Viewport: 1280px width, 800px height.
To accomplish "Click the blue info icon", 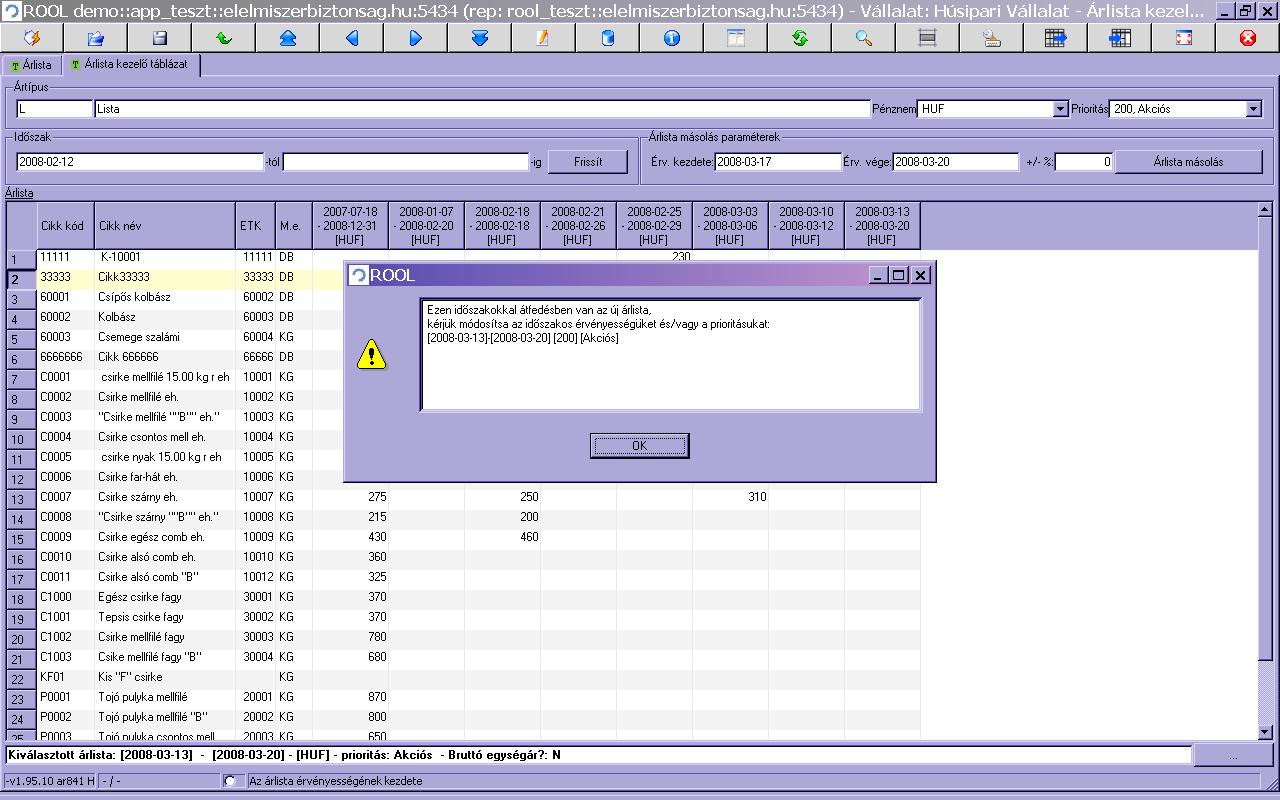I will click(671, 38).
